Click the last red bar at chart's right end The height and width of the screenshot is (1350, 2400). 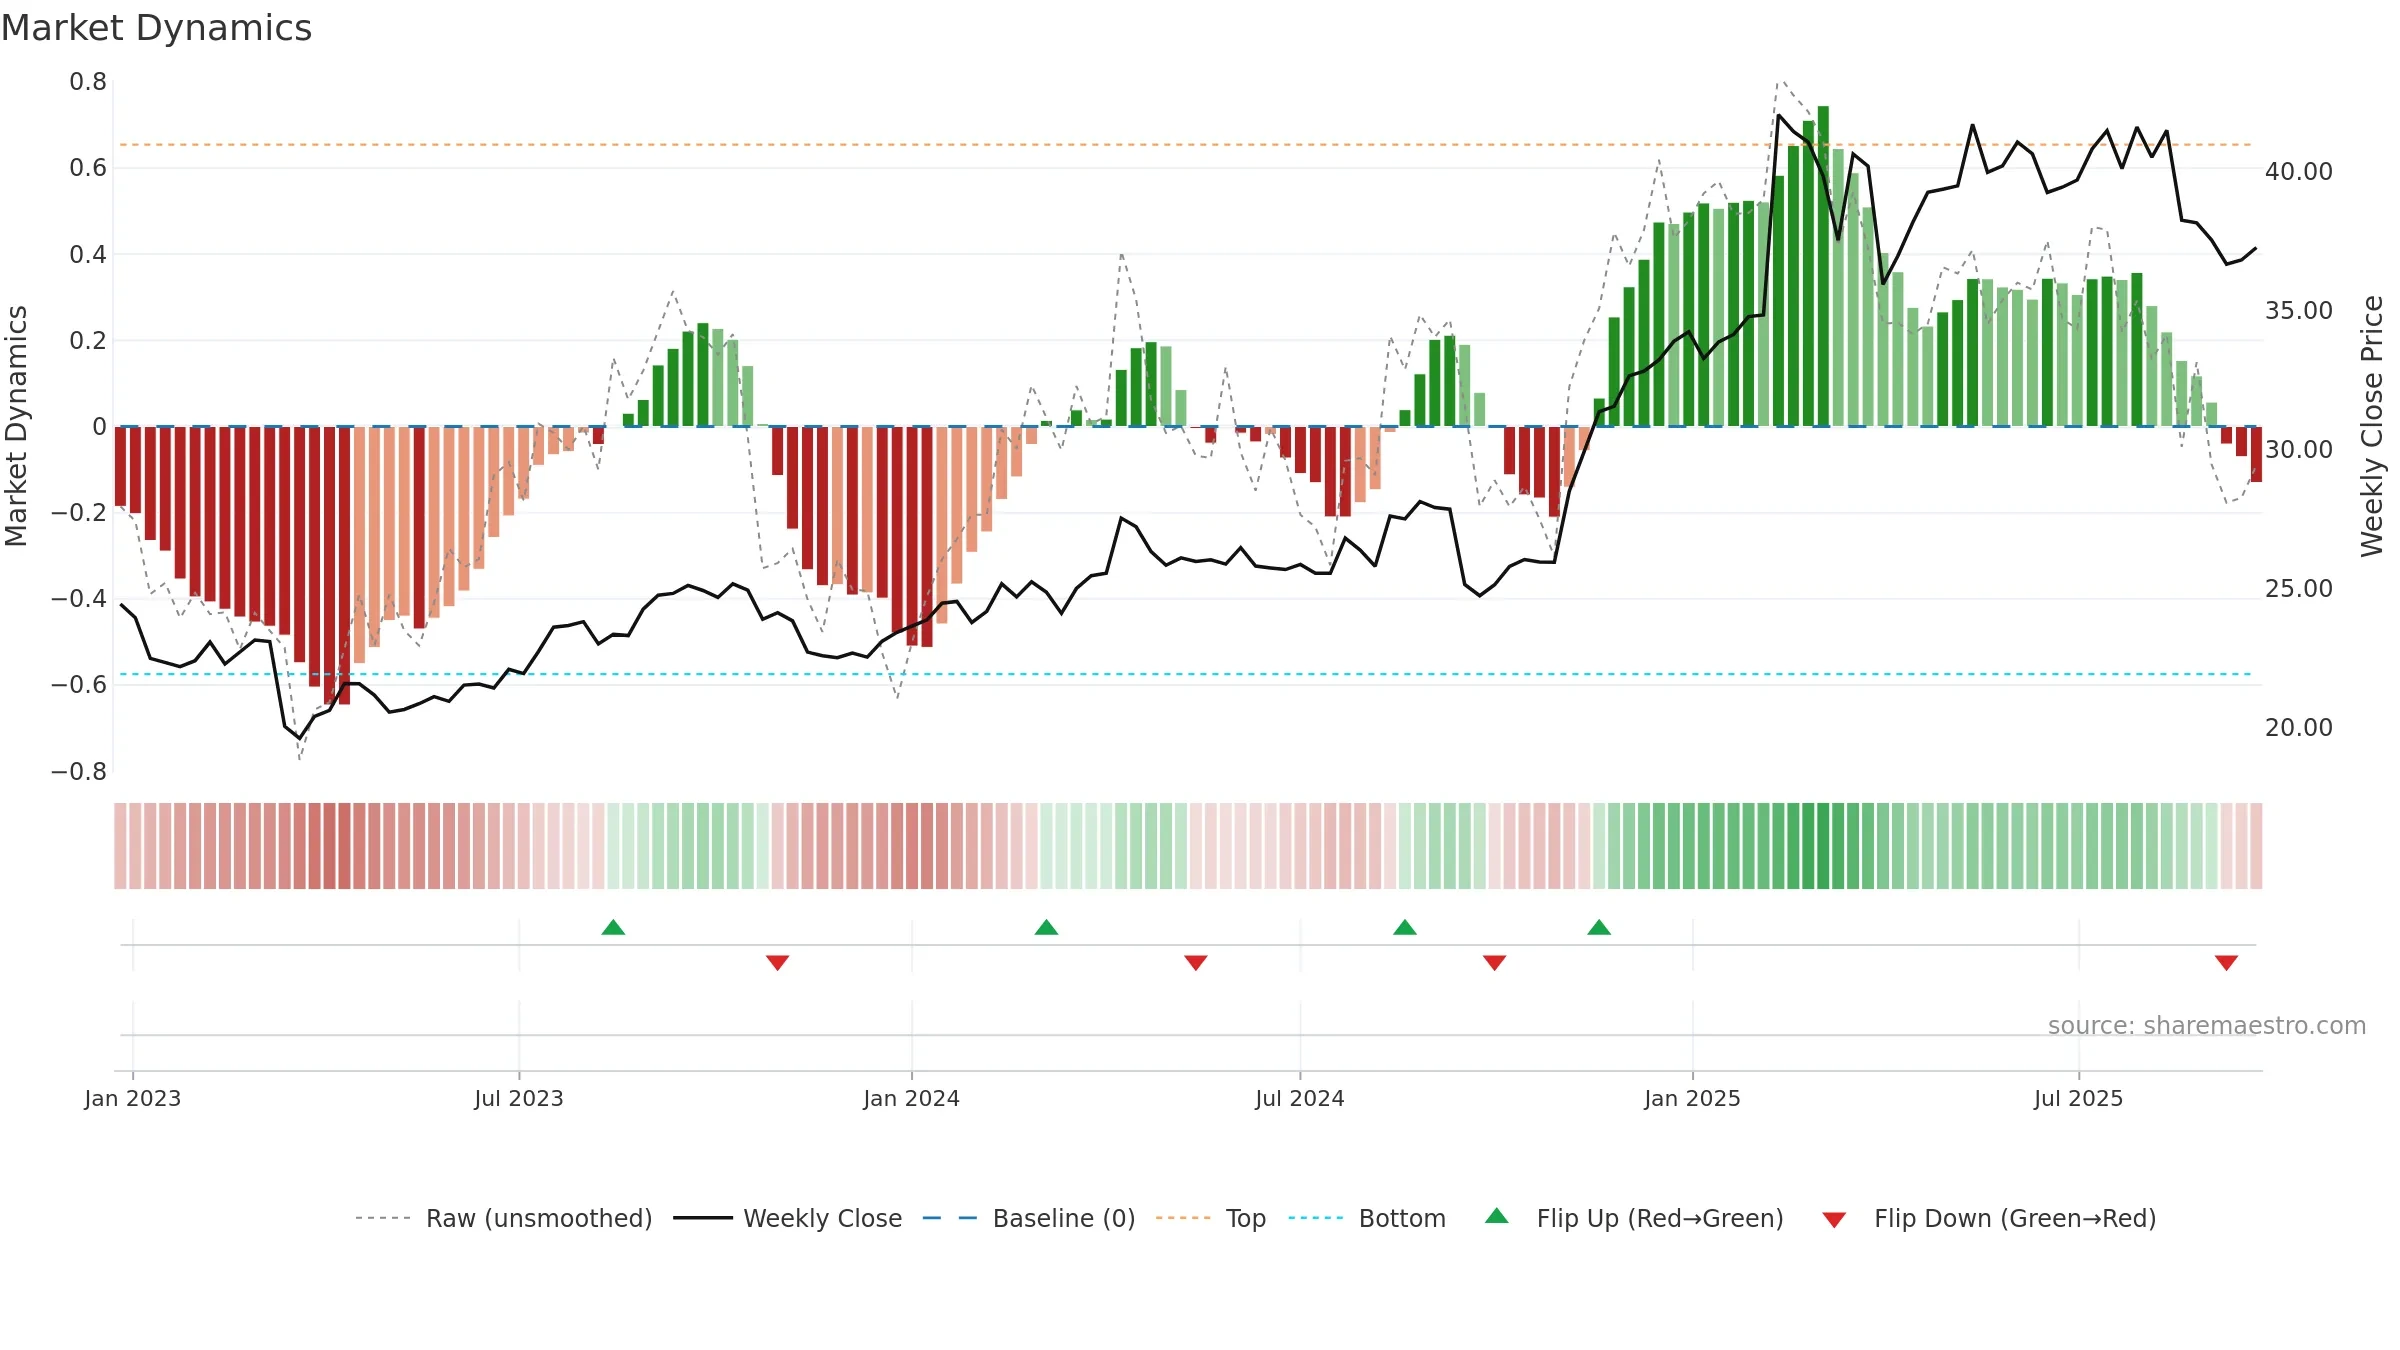pos(2256,454)
